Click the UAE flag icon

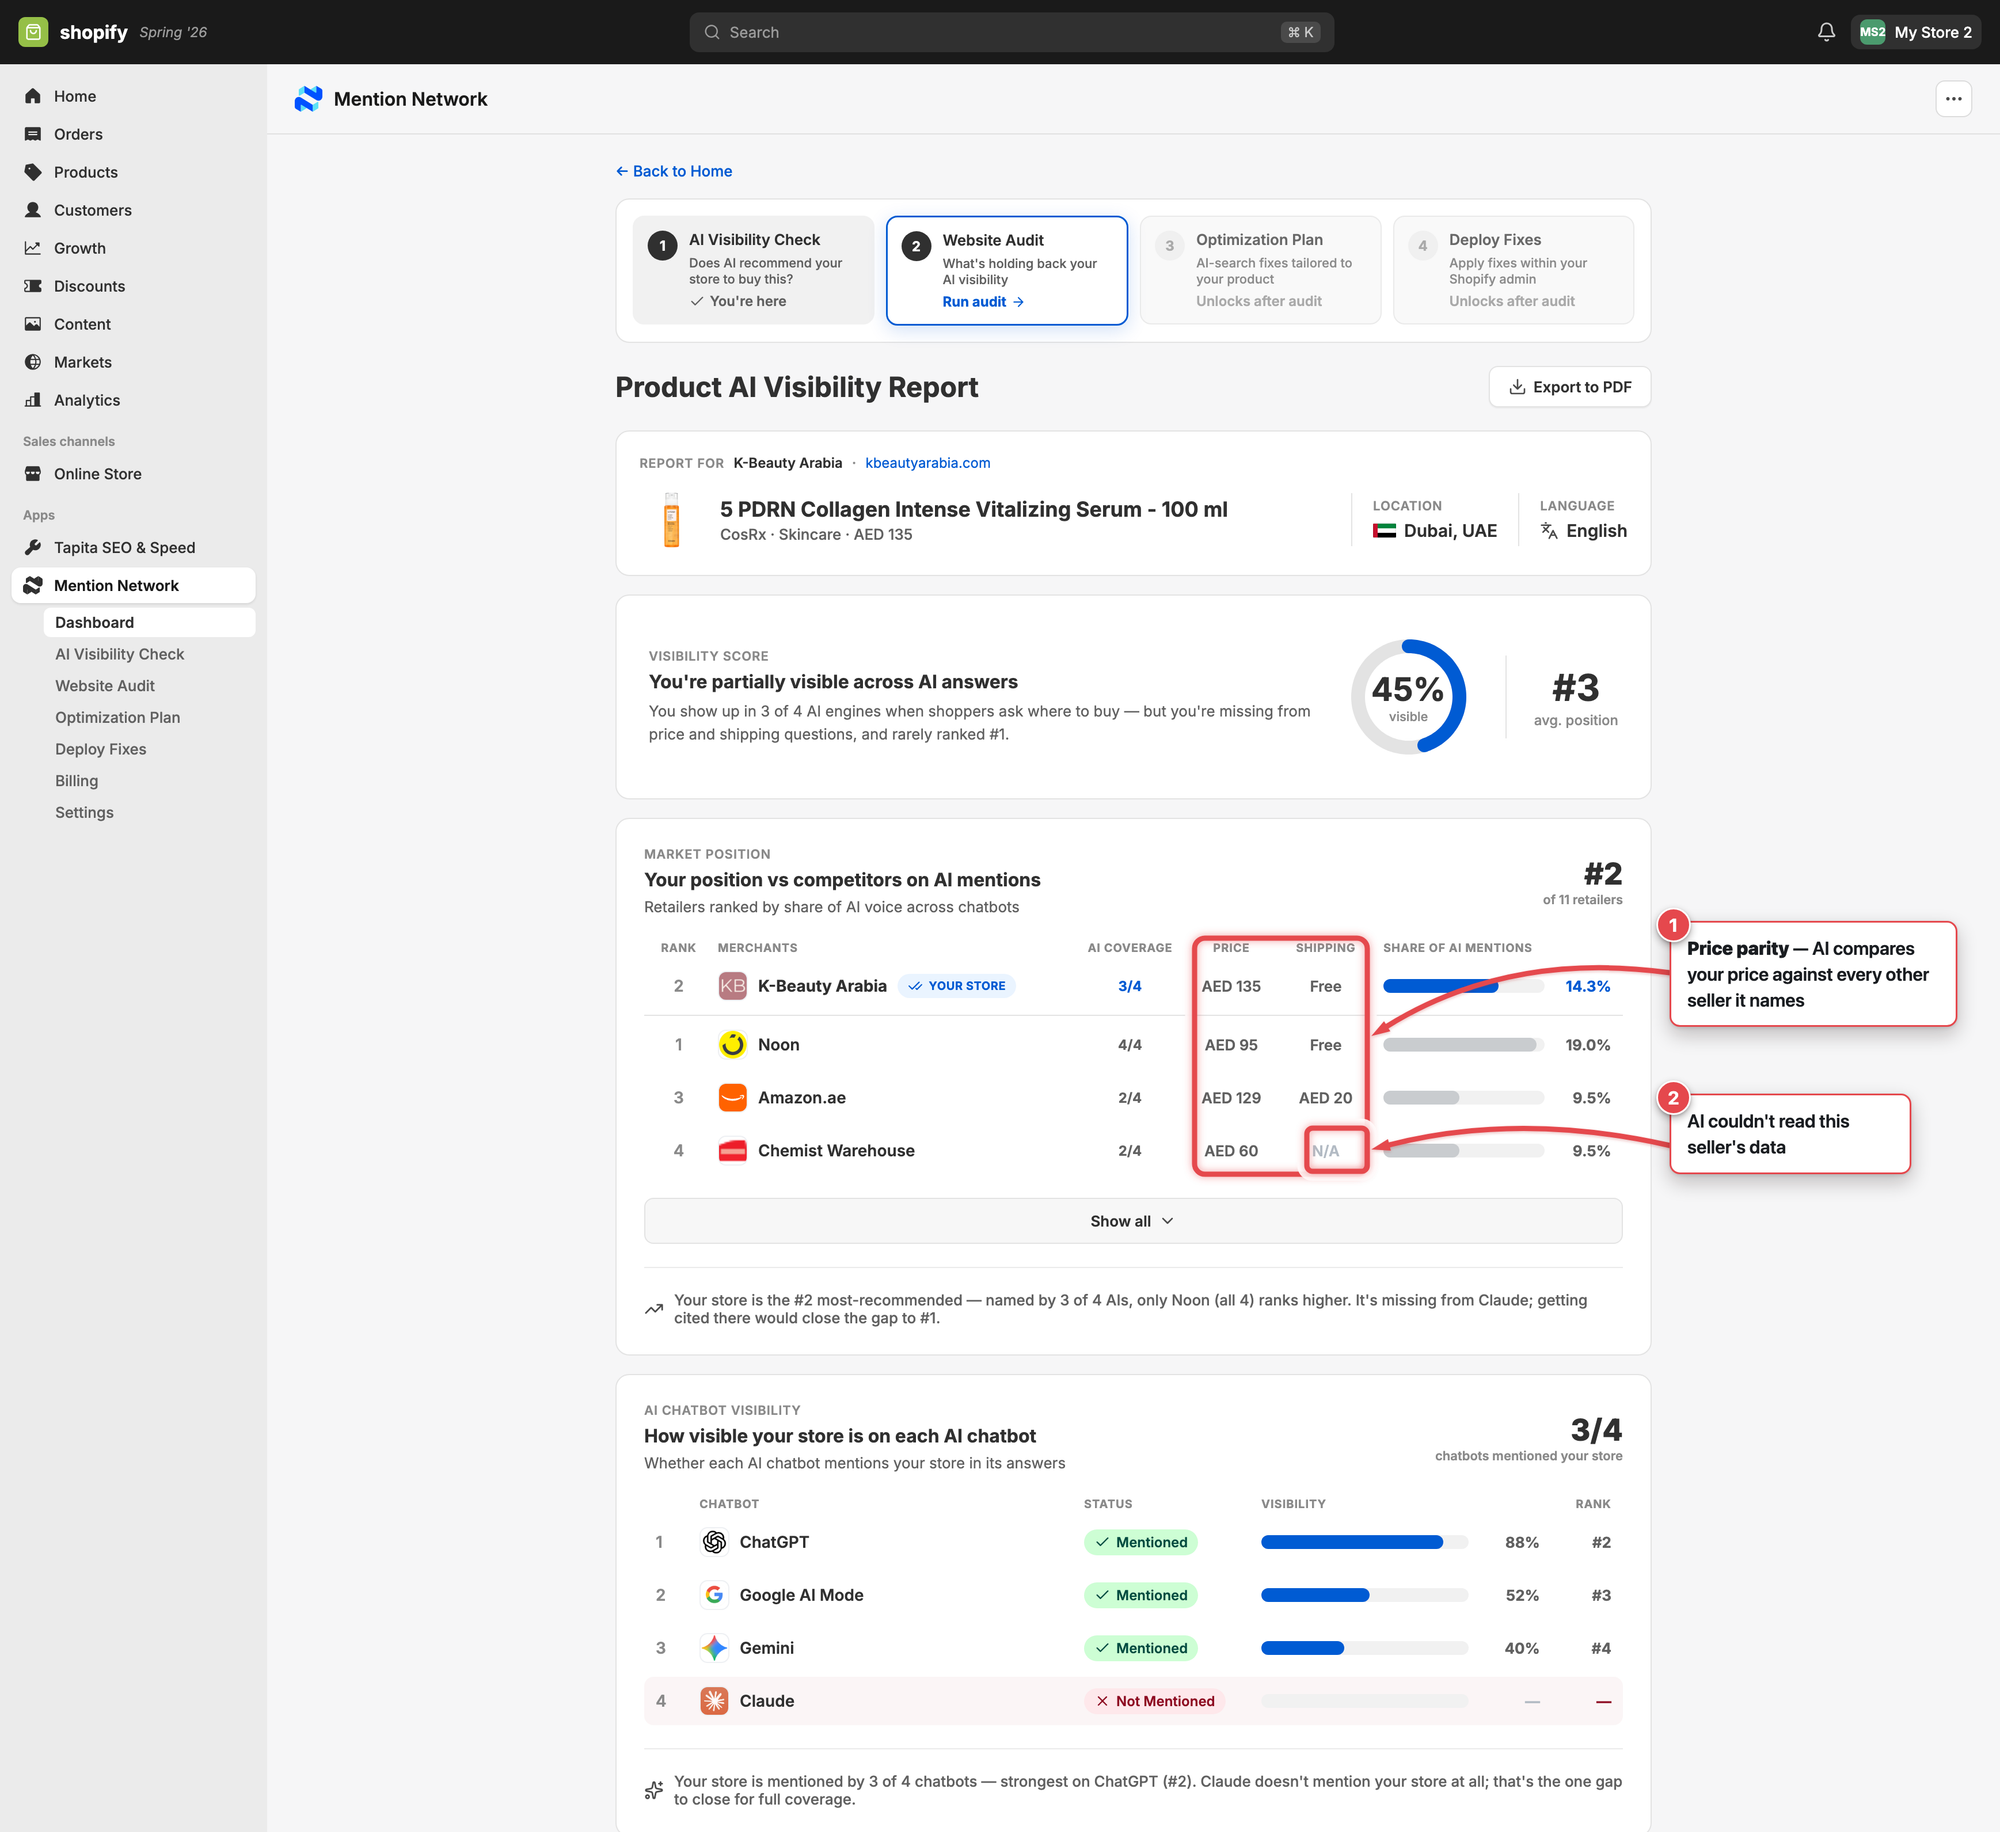pos(1384,531)
